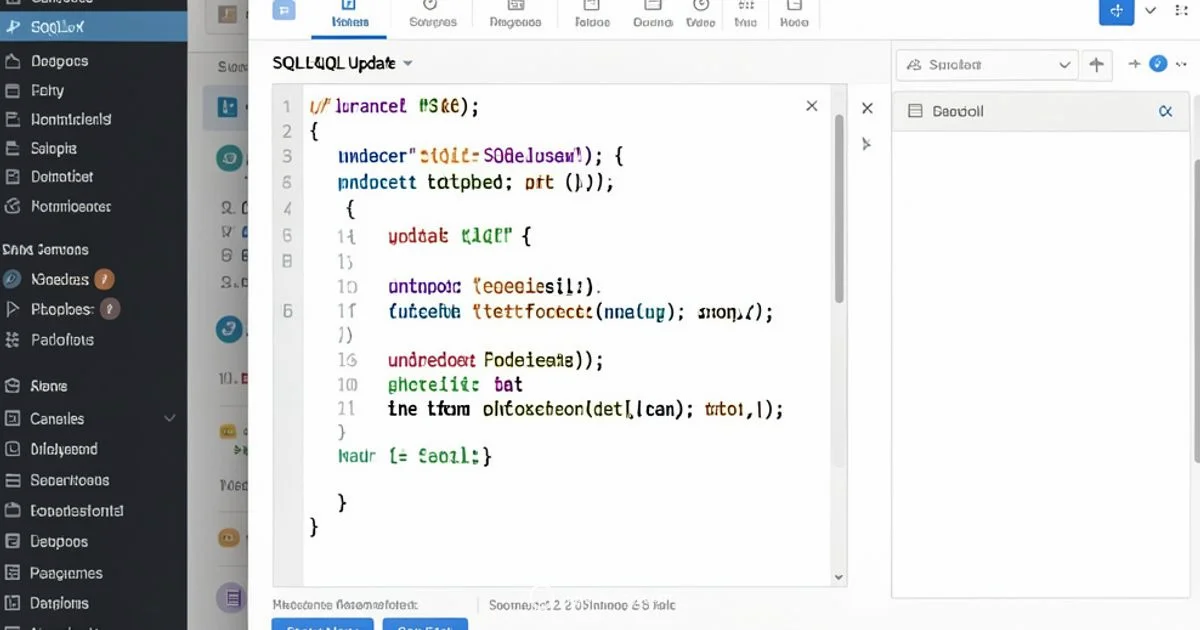Viewport: 1200px width, 630px height.
Task: Click the alpha icon on the Geodoll panel header
Action: [x=1165, y=111]
